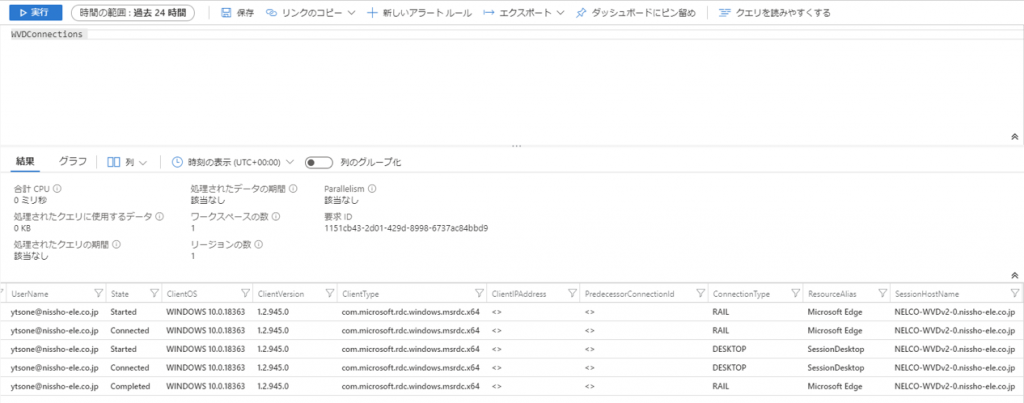The height and width of the screenshot is (403, 1024).
Task: Show info for 処理されたデータの期間
Action: [x=293, y=189]
